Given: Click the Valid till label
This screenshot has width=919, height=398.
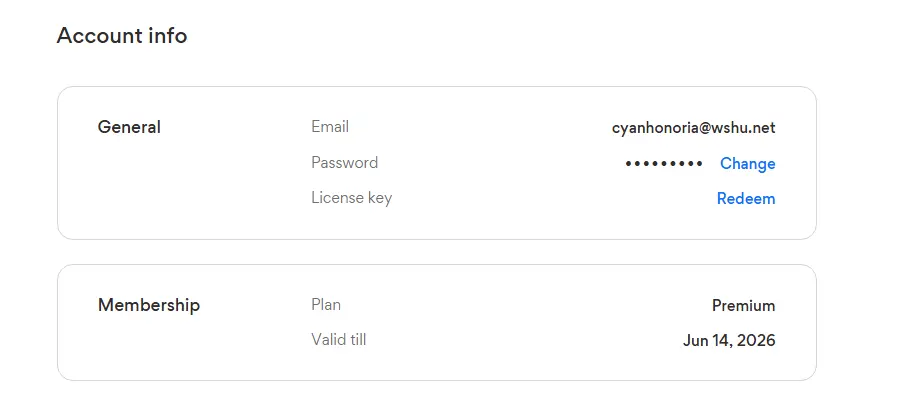Looking at the screenshot, I should (339, 339).
